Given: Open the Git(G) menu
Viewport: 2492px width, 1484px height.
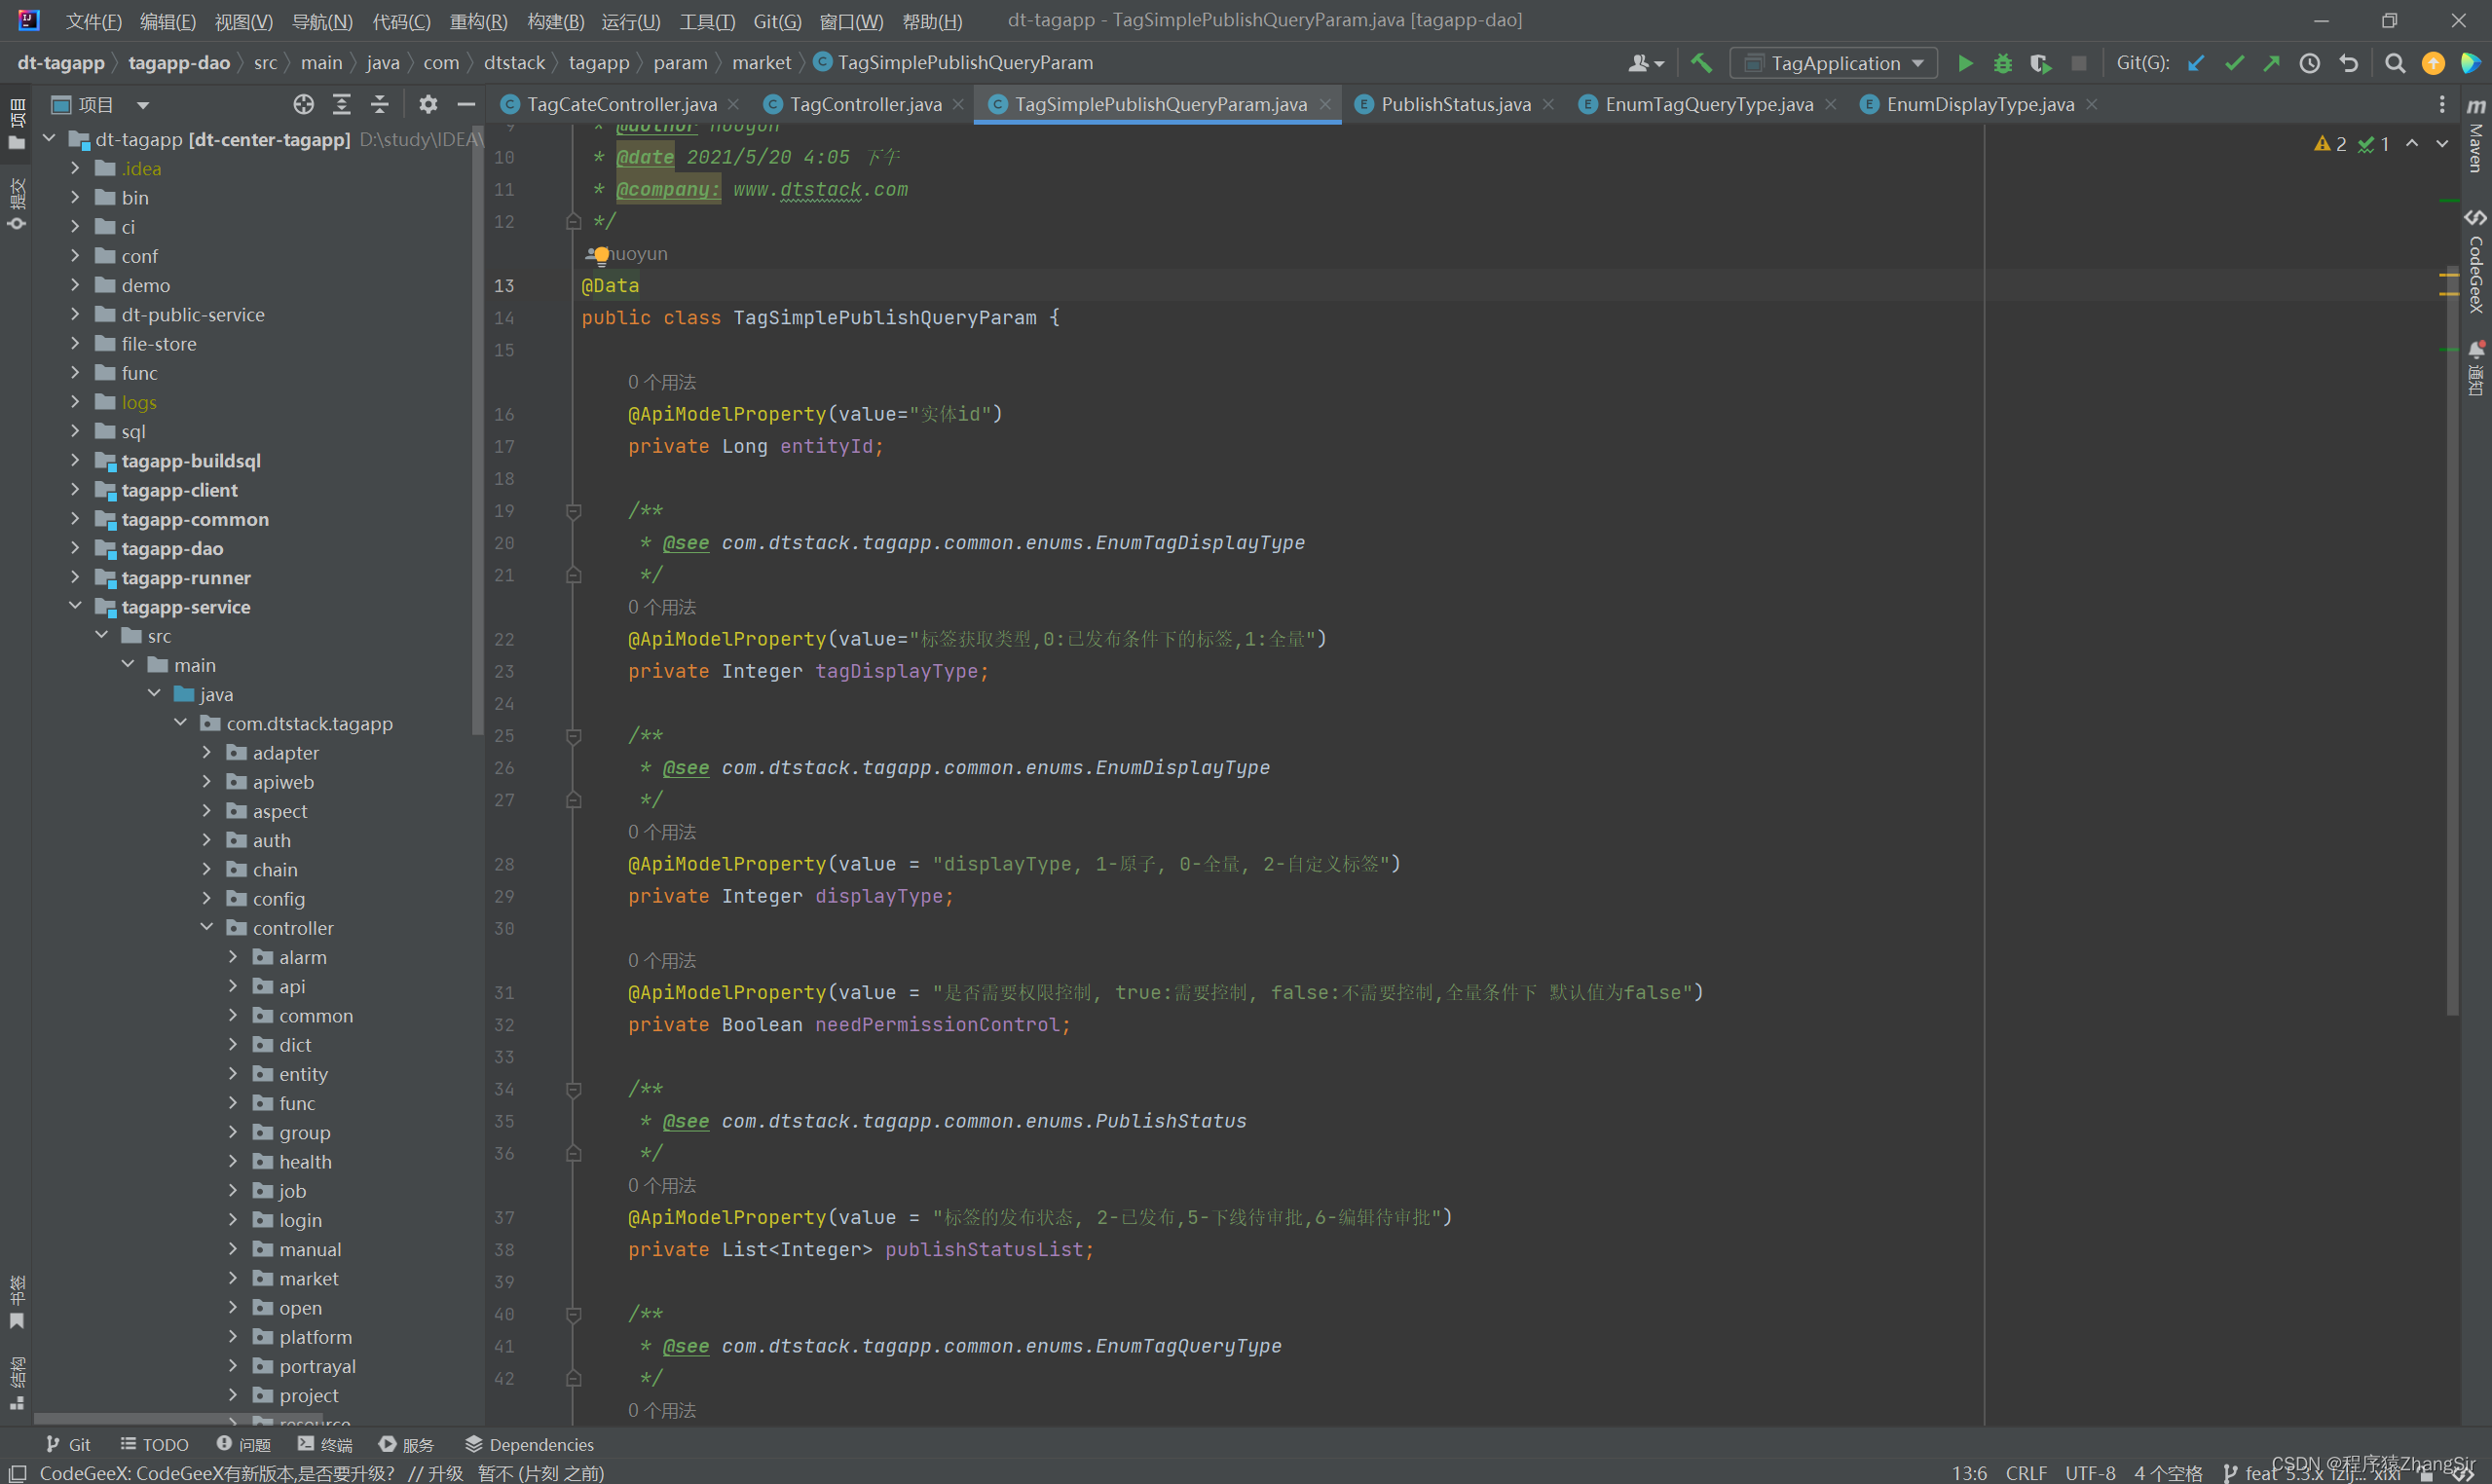Looking at the screenshot, I should pyautogui.click(x=777, y=21).
